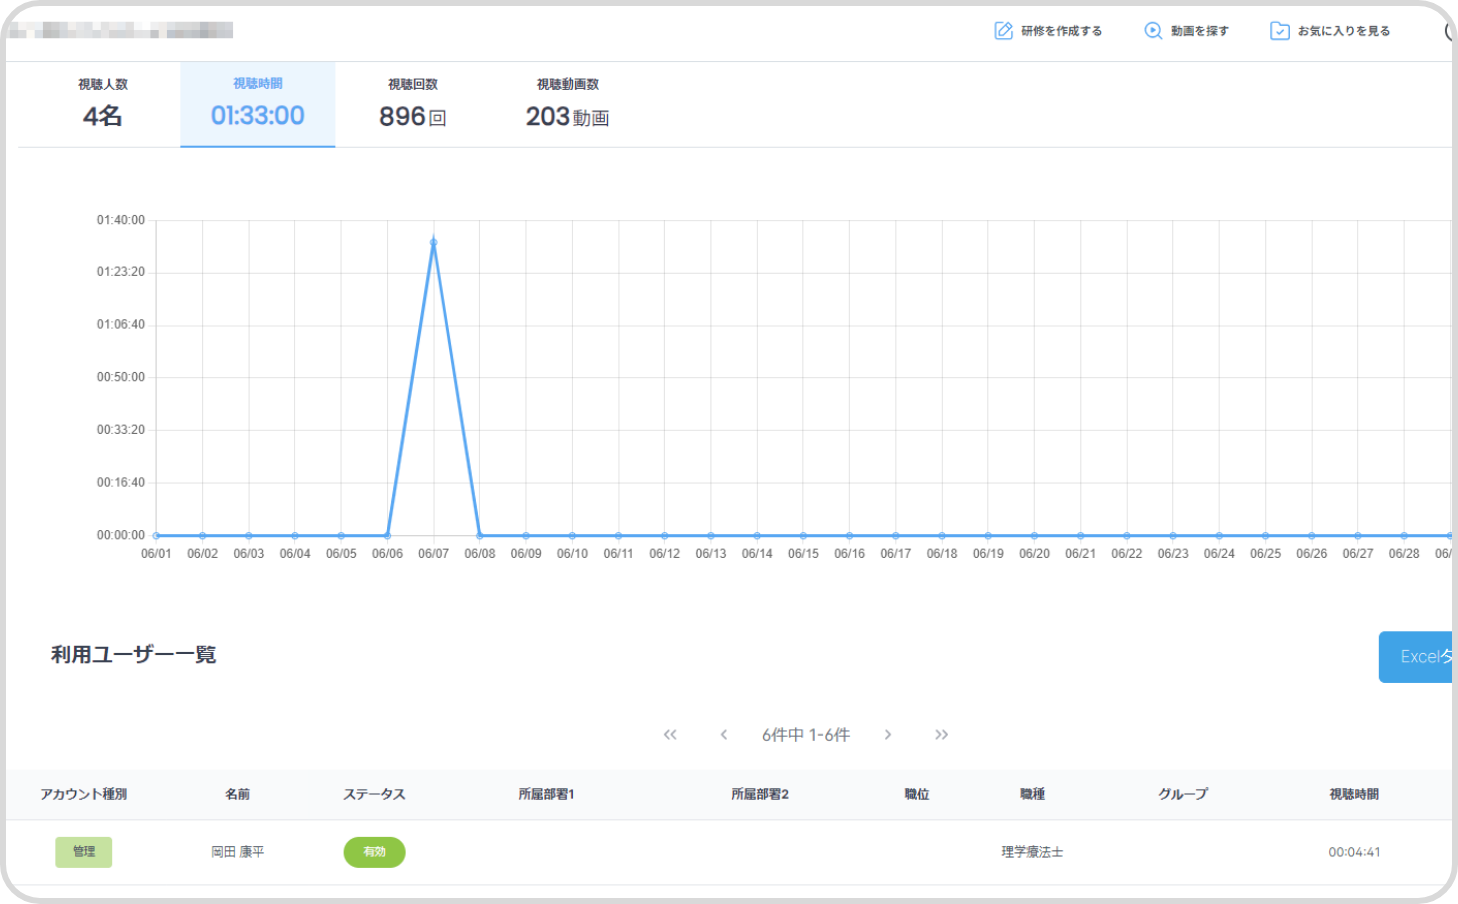Click the 理学療法士 job type cell

(x=1032, y=852)
